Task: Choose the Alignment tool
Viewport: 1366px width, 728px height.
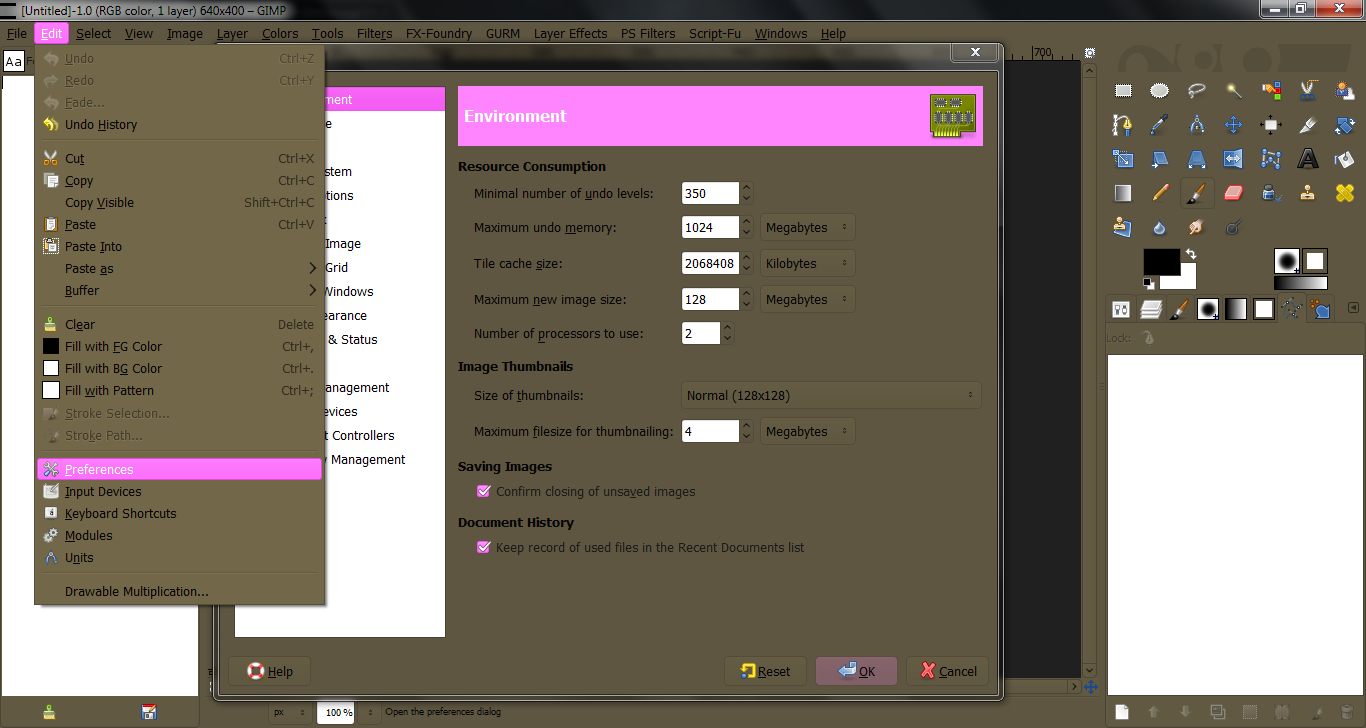Action: [x=1271, y=125]
